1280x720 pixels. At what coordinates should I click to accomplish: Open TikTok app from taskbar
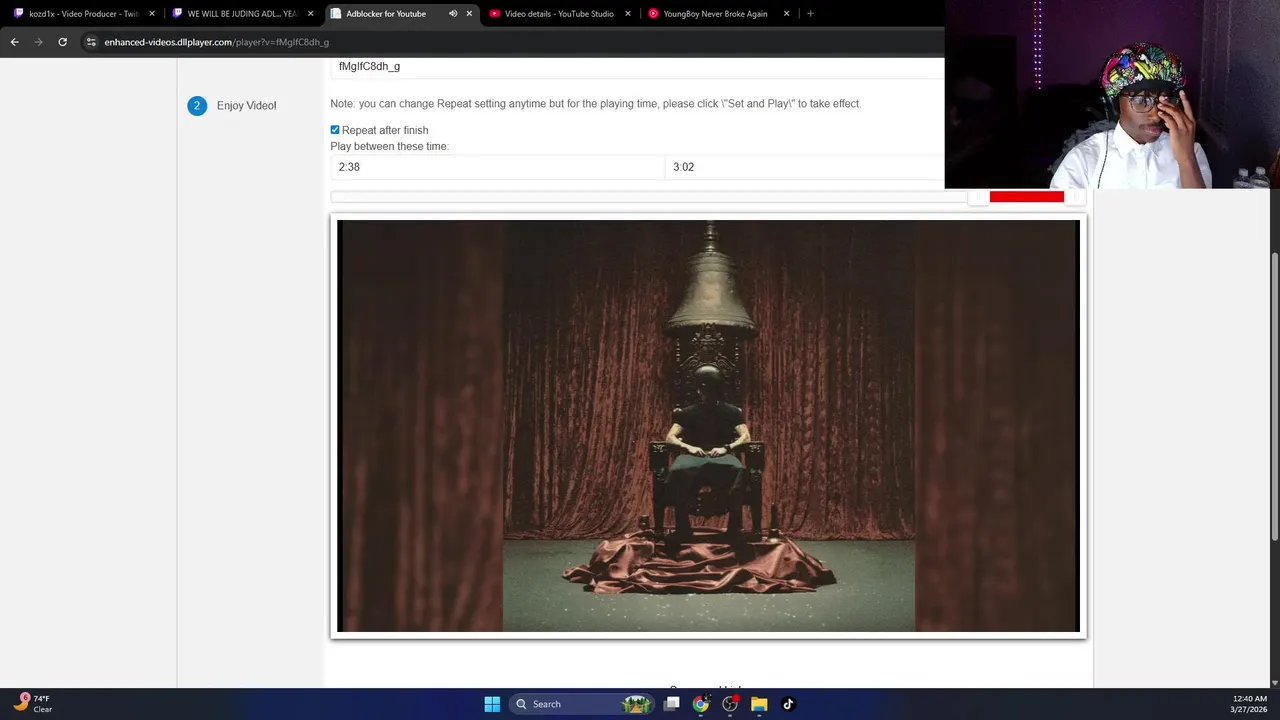click(x=788, y=704)
